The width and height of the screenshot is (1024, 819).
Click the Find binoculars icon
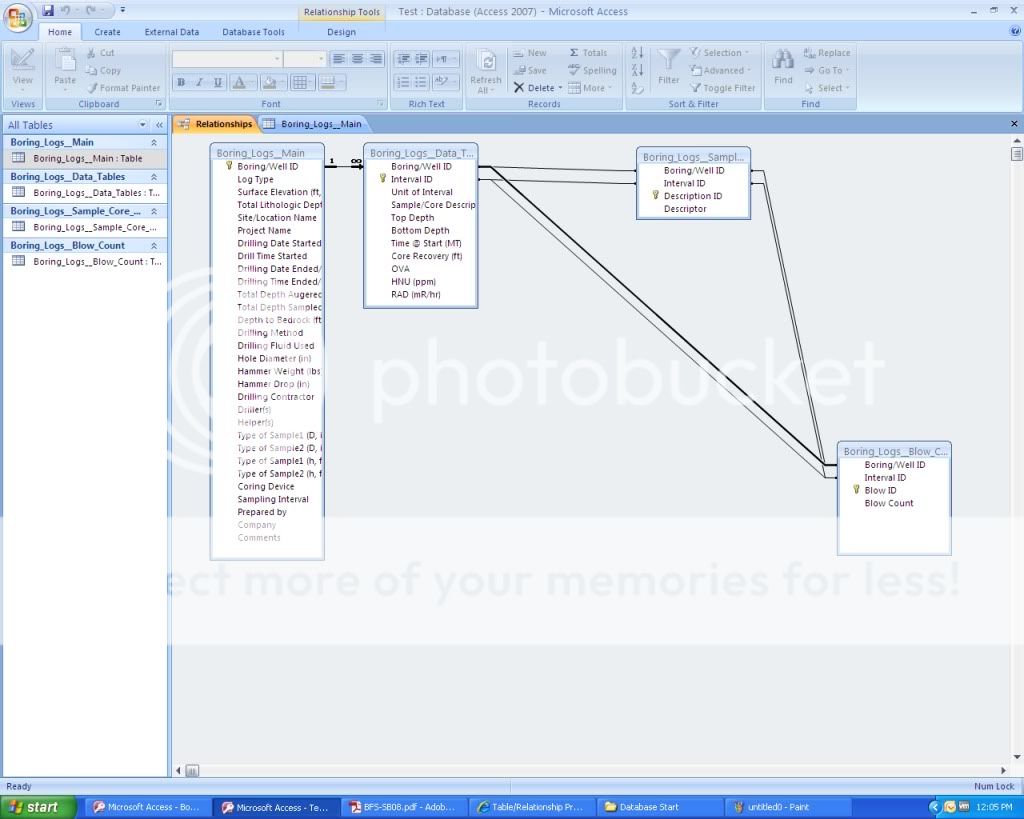coord(783,60)
